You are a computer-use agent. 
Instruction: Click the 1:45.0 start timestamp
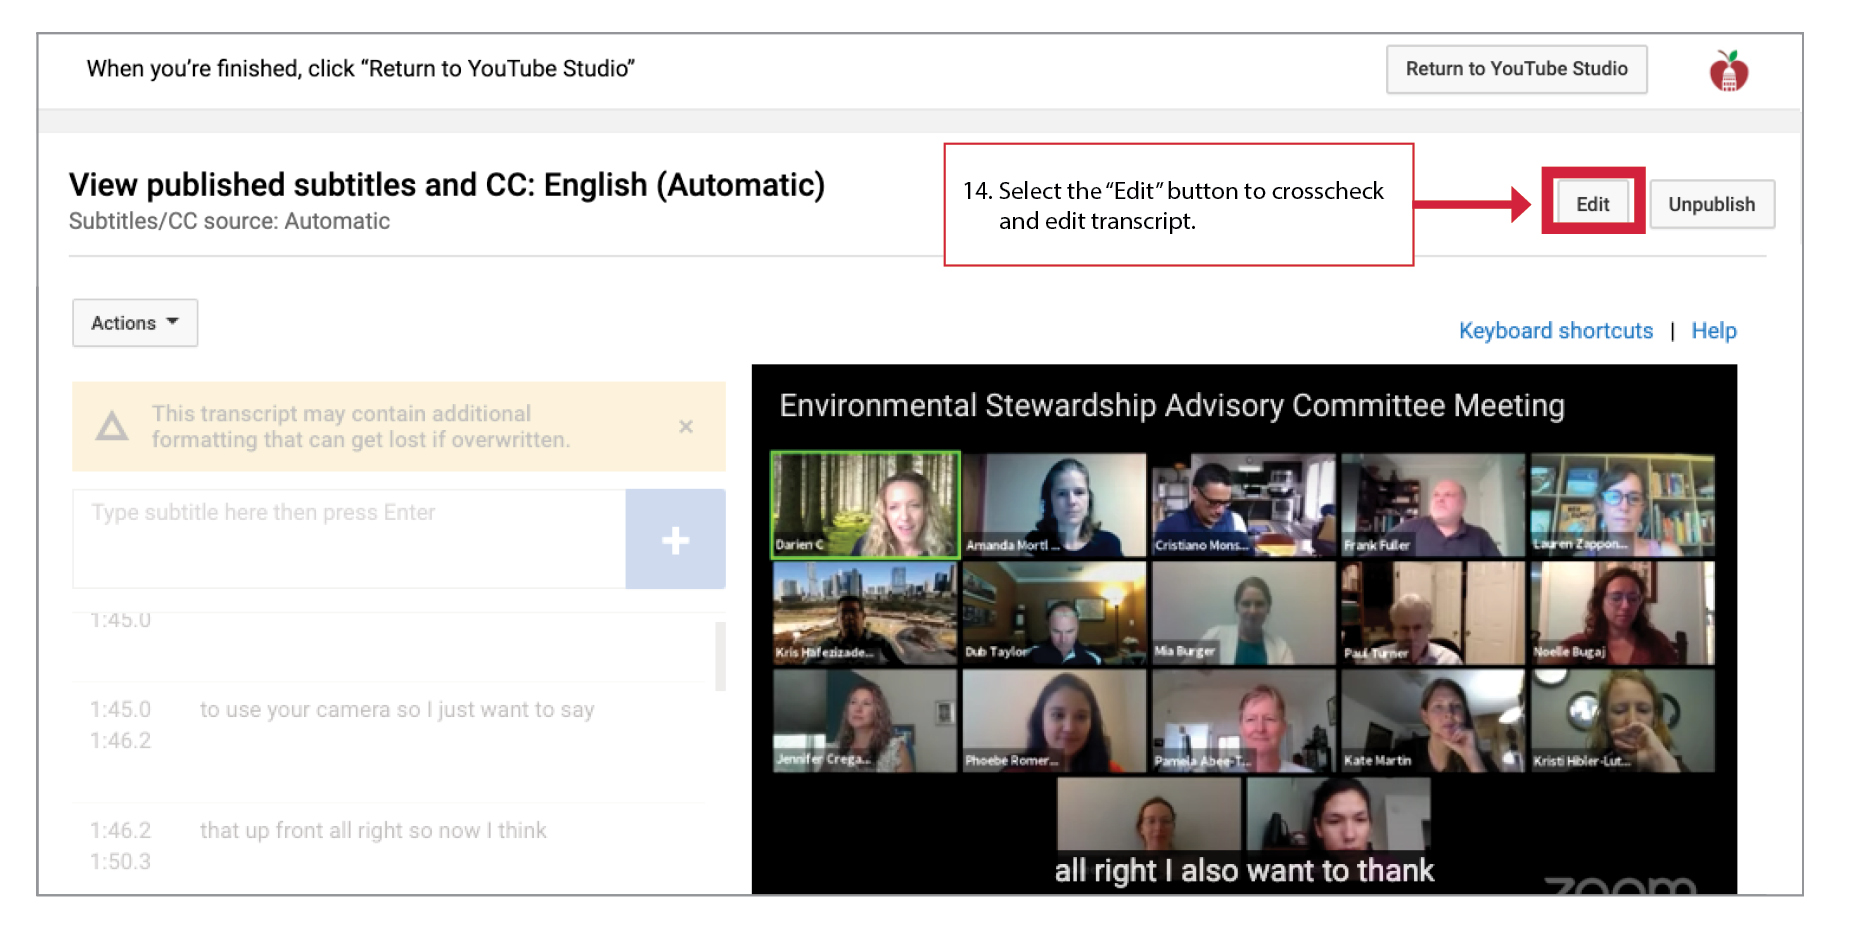click(120, 710)
